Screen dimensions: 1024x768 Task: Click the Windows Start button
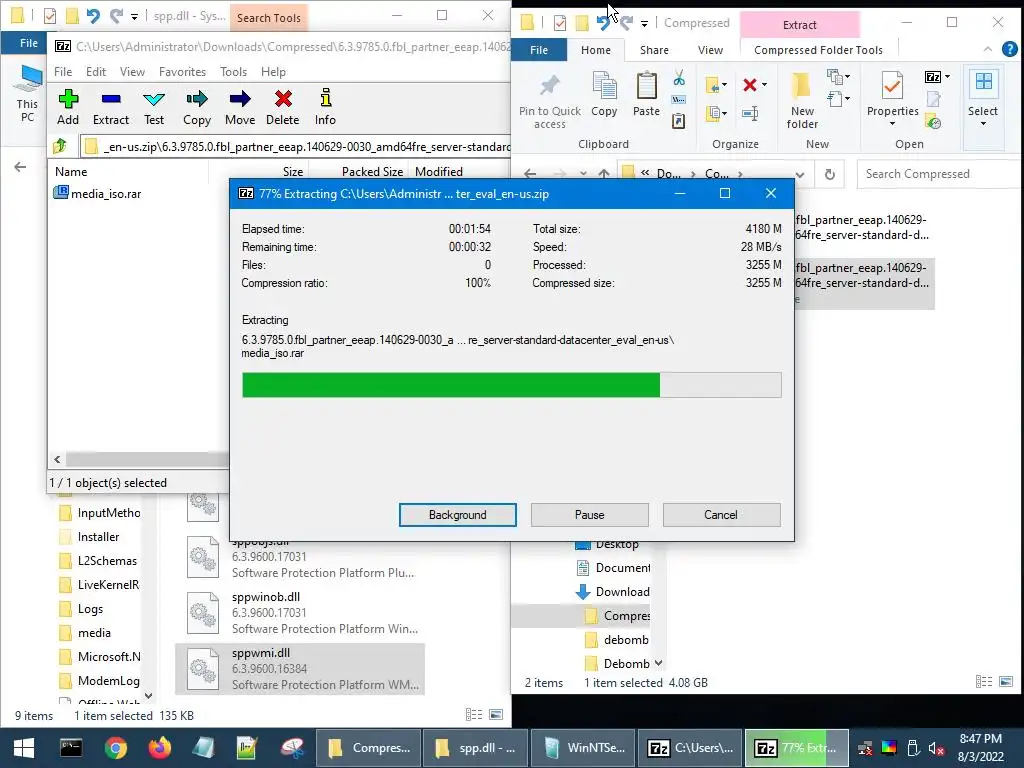coord(24,747)
